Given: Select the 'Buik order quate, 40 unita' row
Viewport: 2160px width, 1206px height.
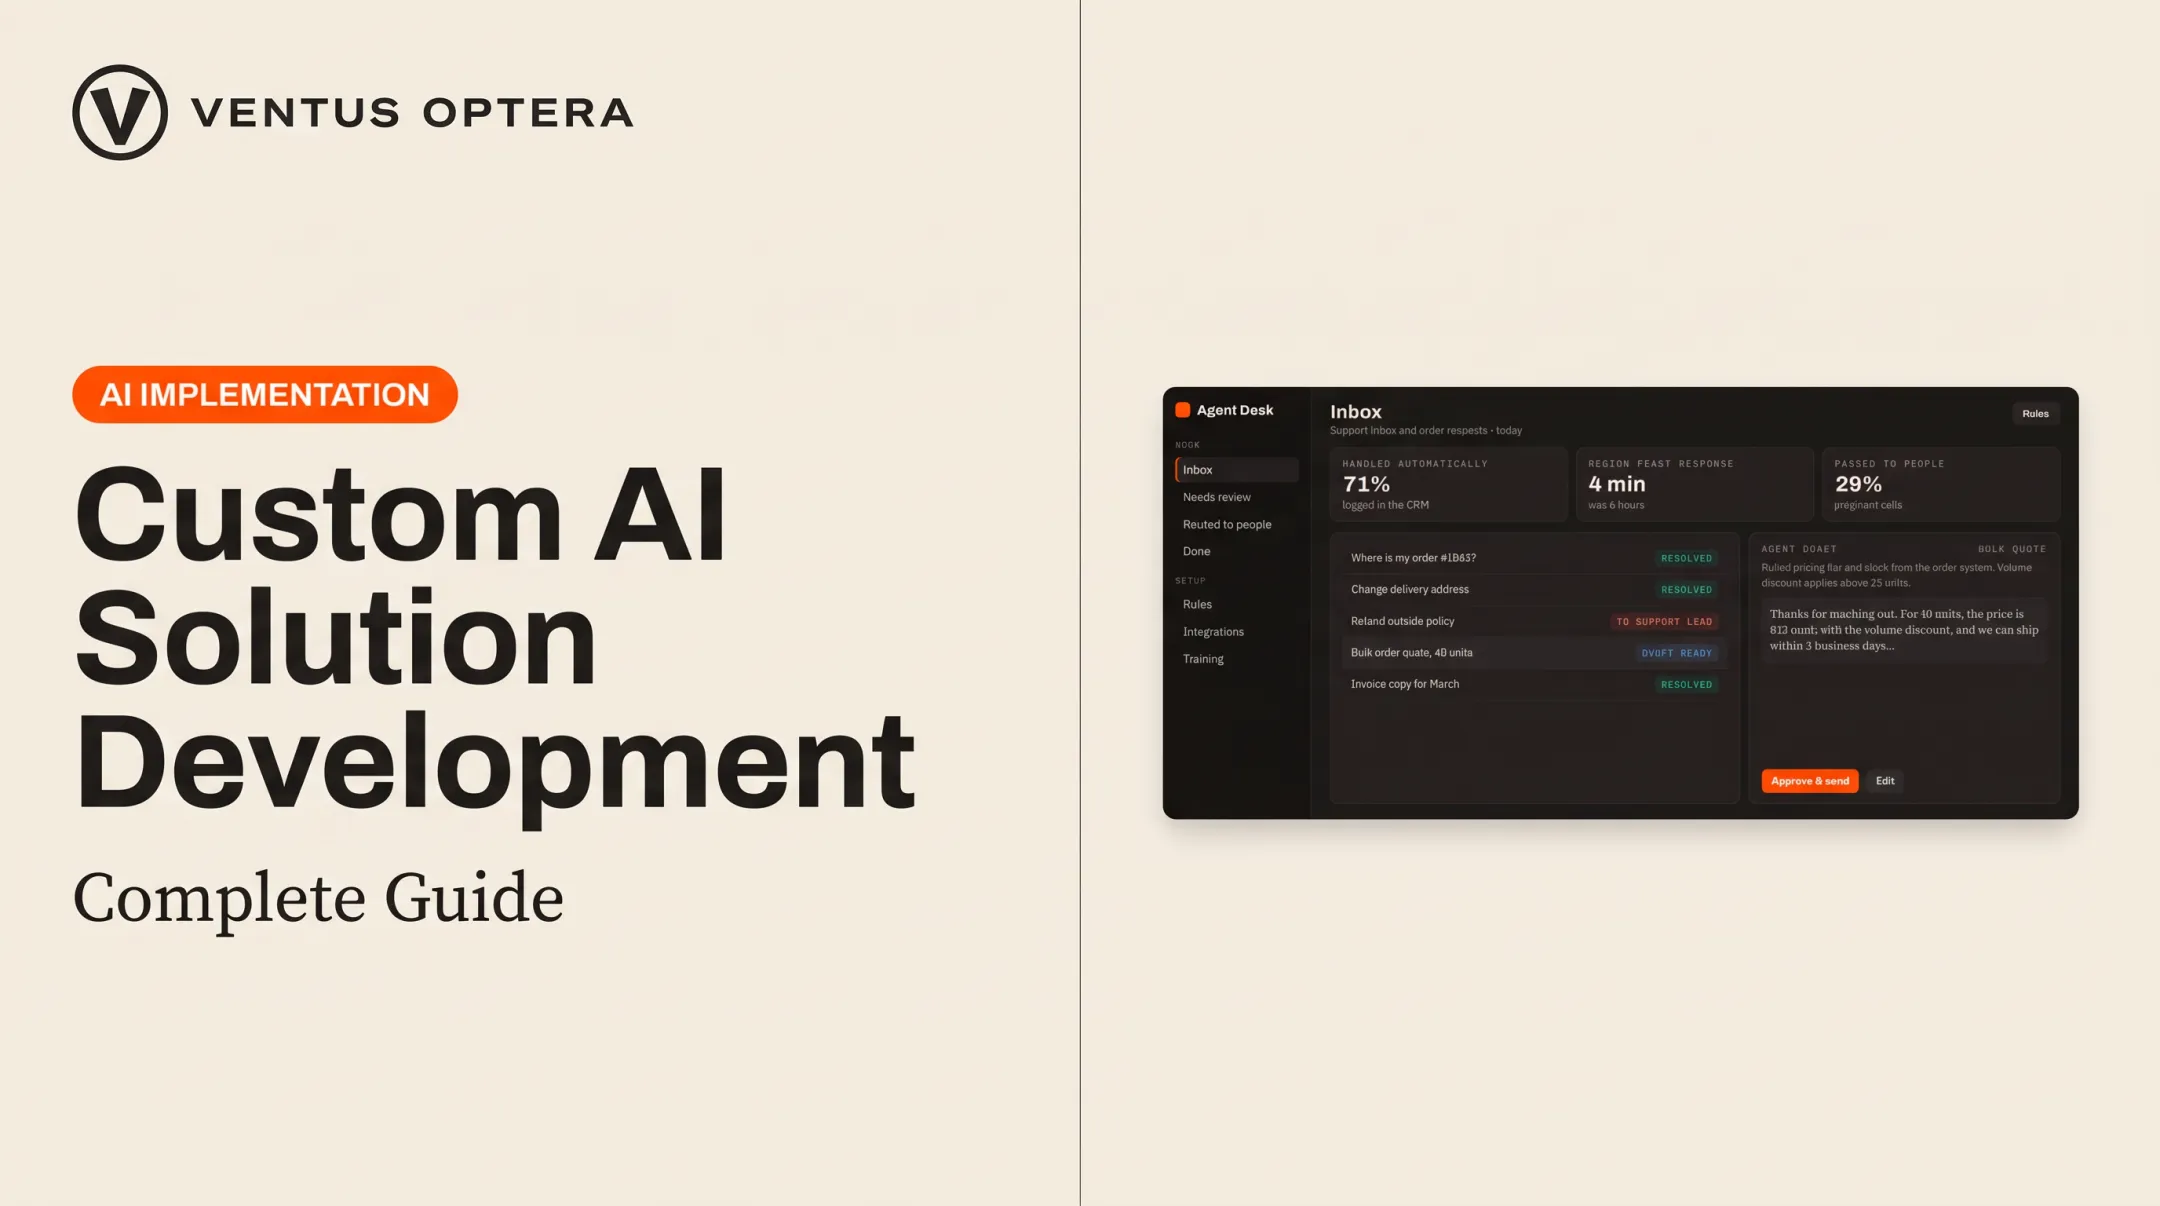Looking at the screenshot, I should click(1534, 653).
